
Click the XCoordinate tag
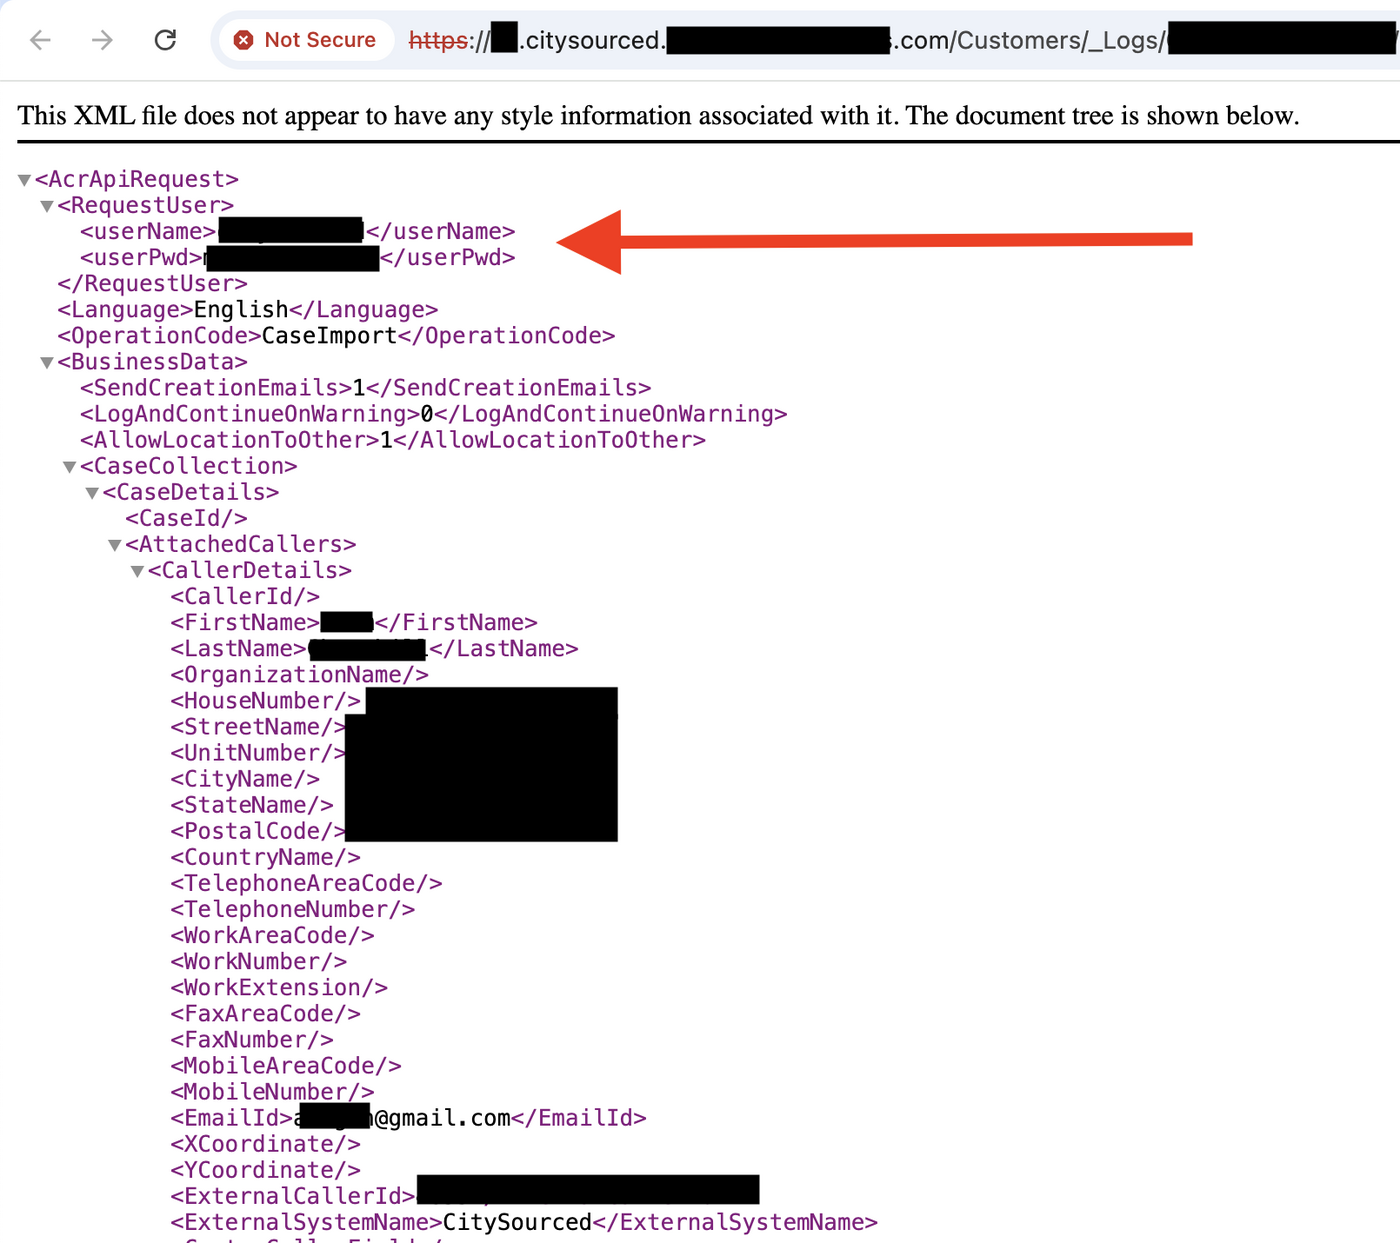click(266, 1144)
